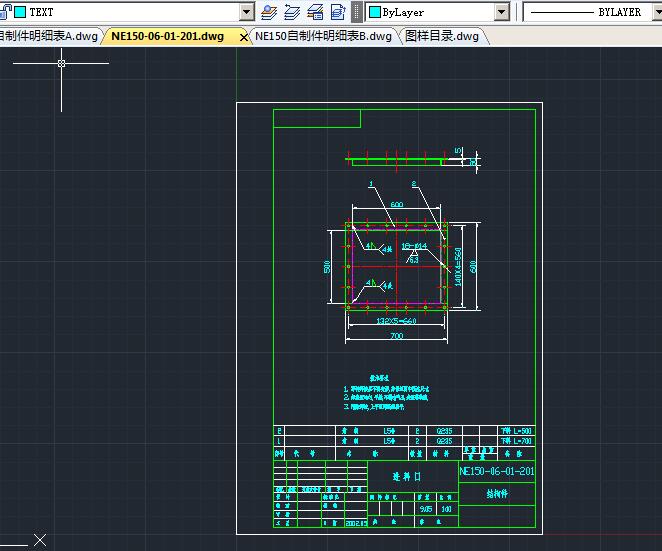Select the NE150-06-01-201 title block text
Image resolution: width=662 pixels, height=551 pixels.
coord(496,471)
